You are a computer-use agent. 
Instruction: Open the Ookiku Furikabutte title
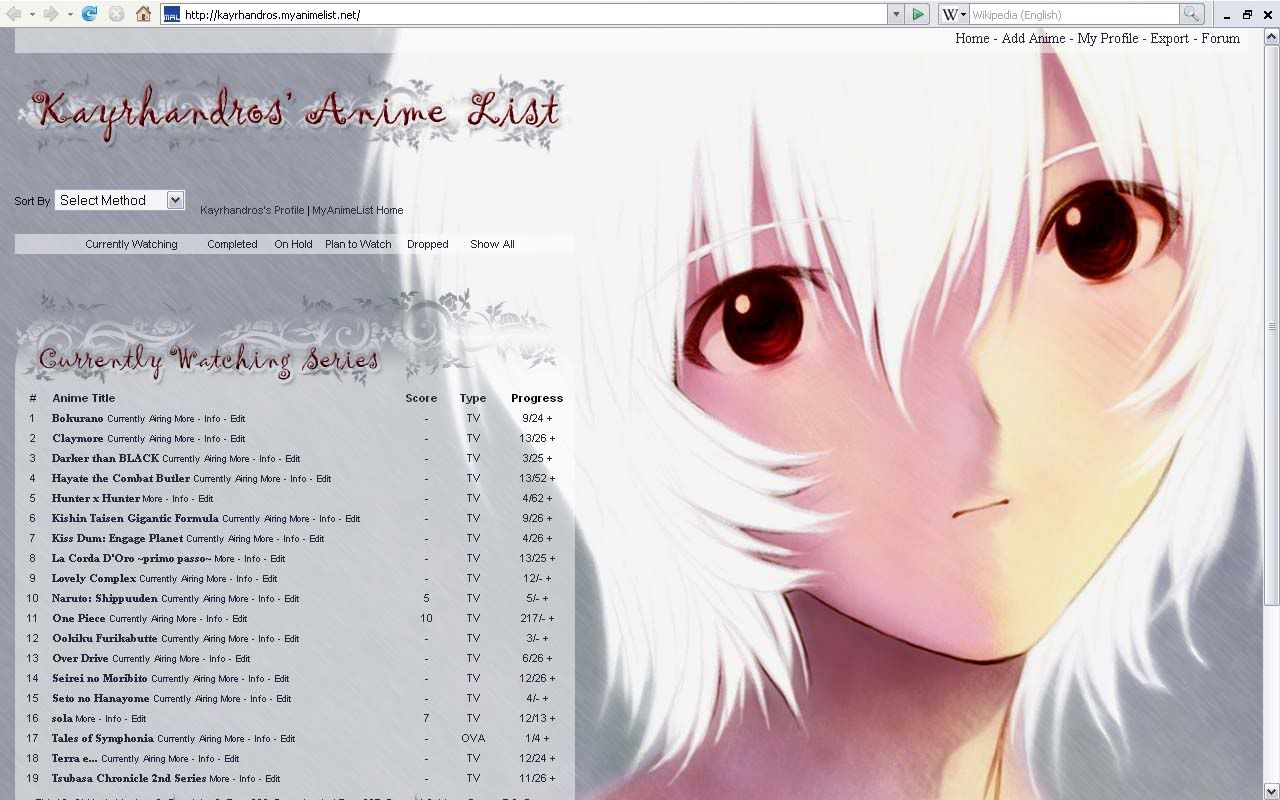pos(105,638)
